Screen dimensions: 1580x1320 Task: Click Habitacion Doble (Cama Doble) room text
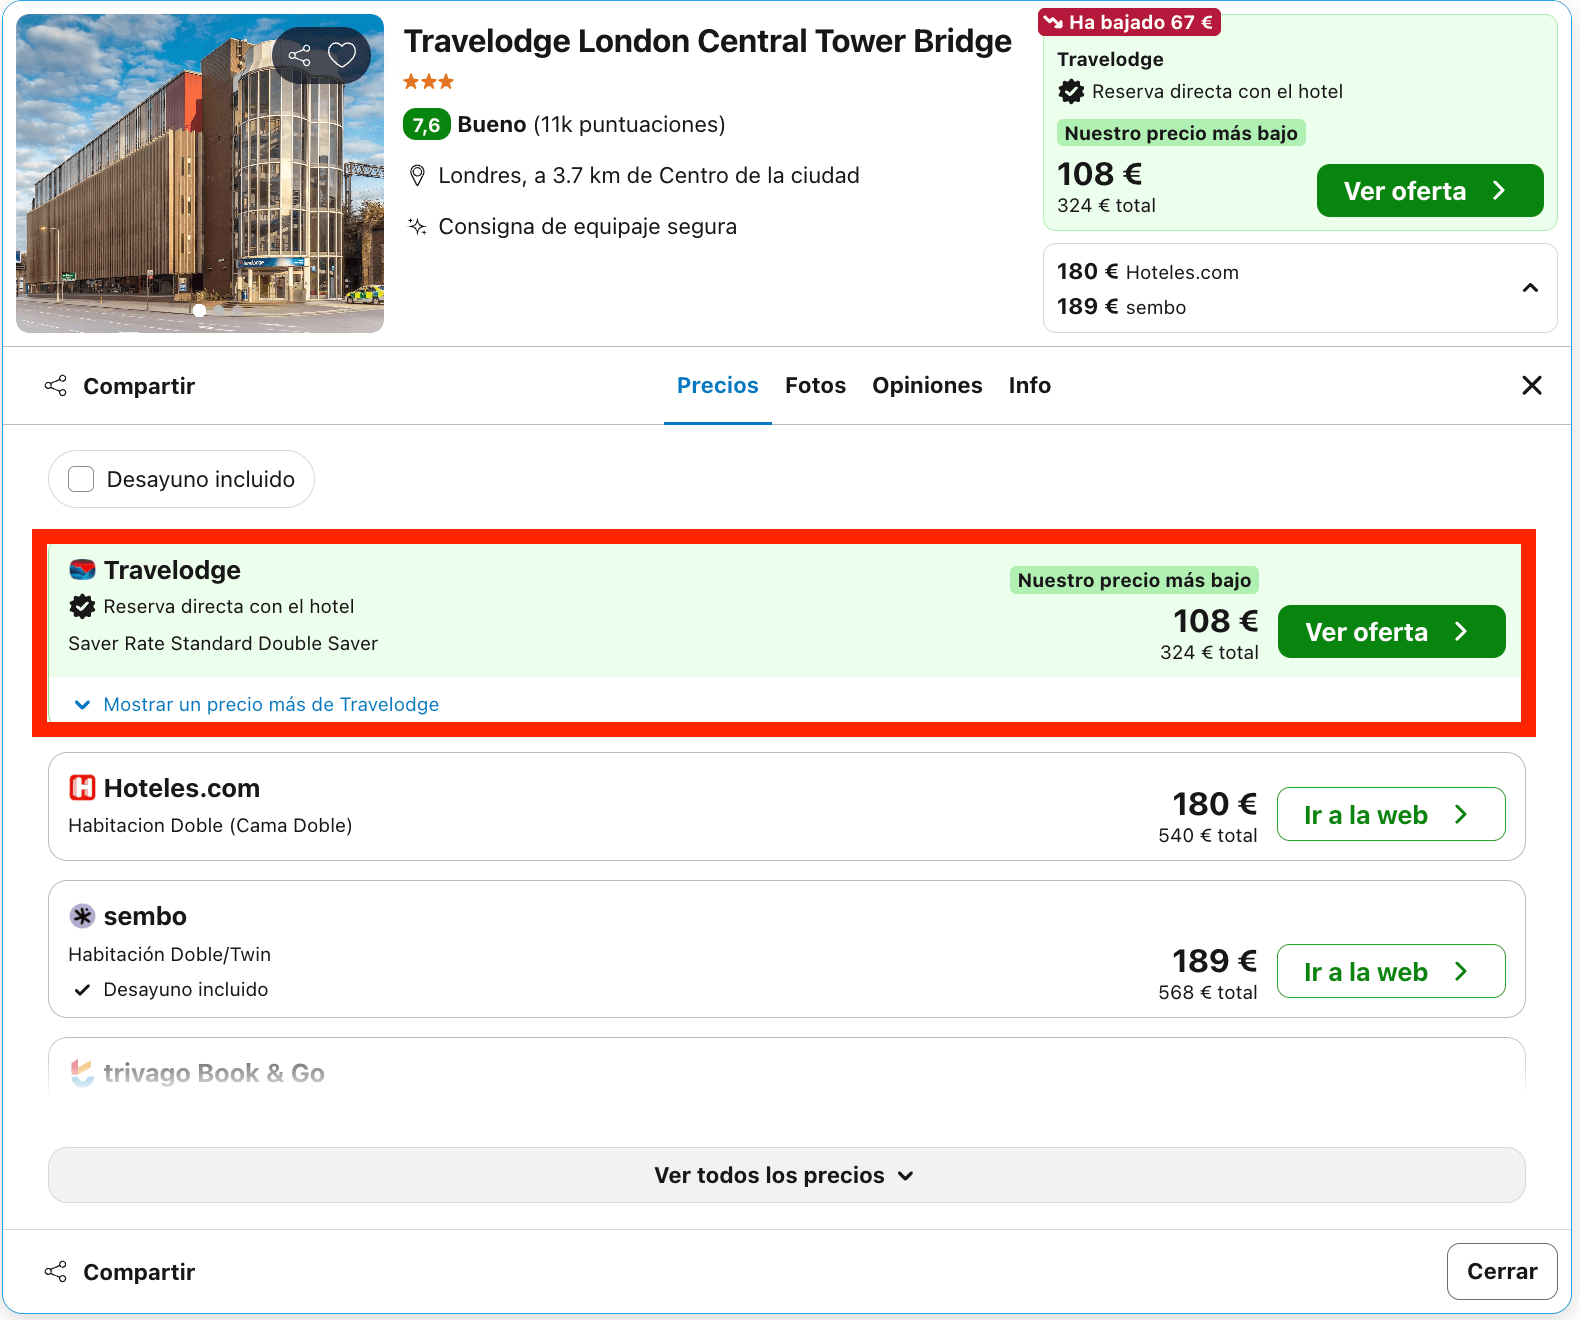[x=210, y=826]
